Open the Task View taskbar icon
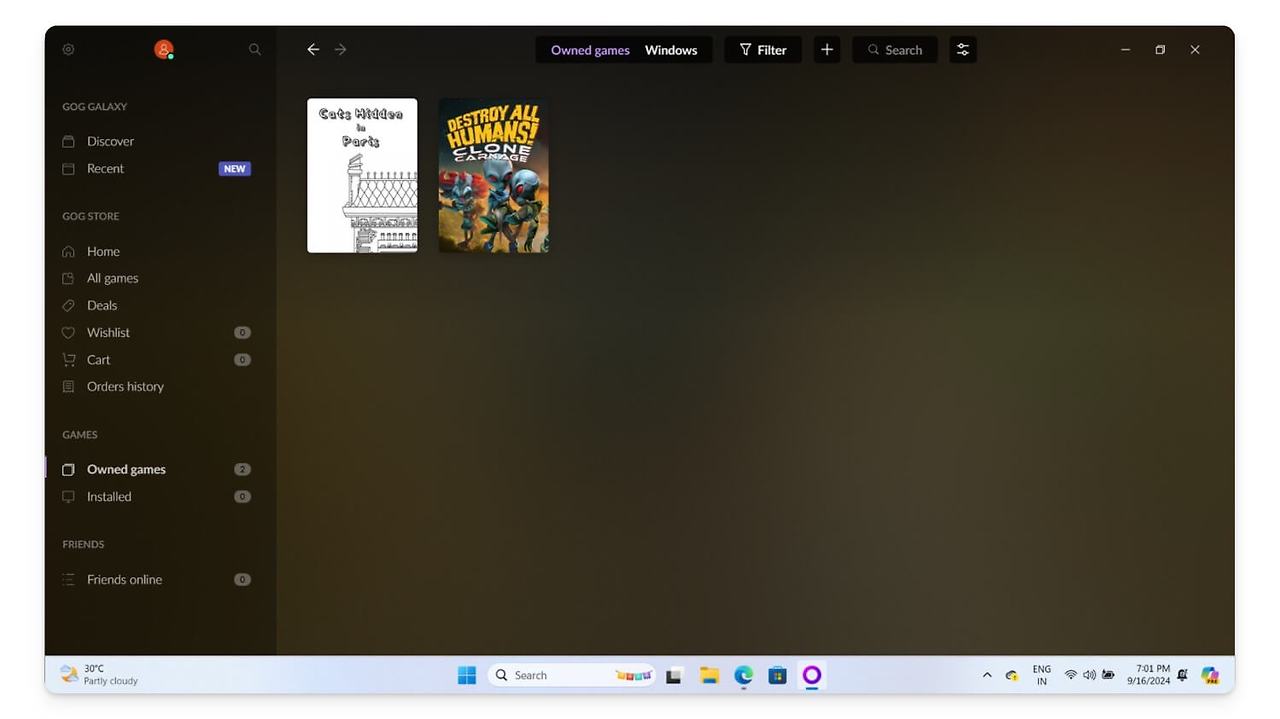 (x=674, y=675)
